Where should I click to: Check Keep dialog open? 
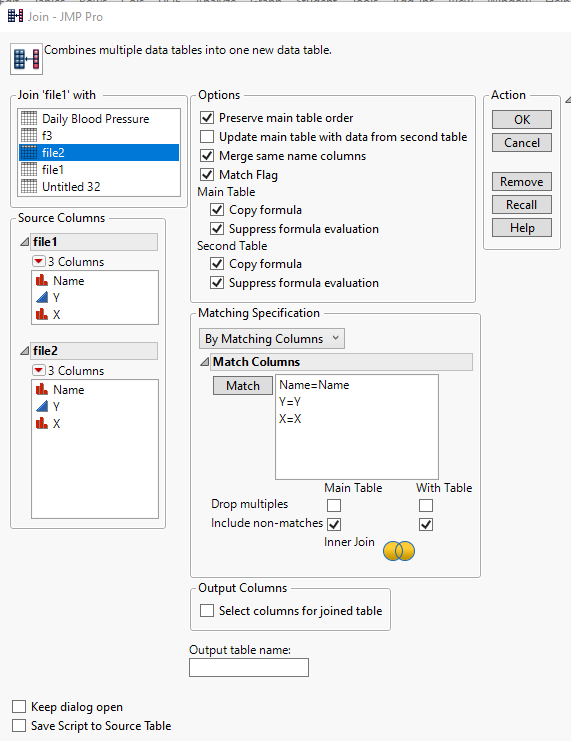tap(19, 707)
